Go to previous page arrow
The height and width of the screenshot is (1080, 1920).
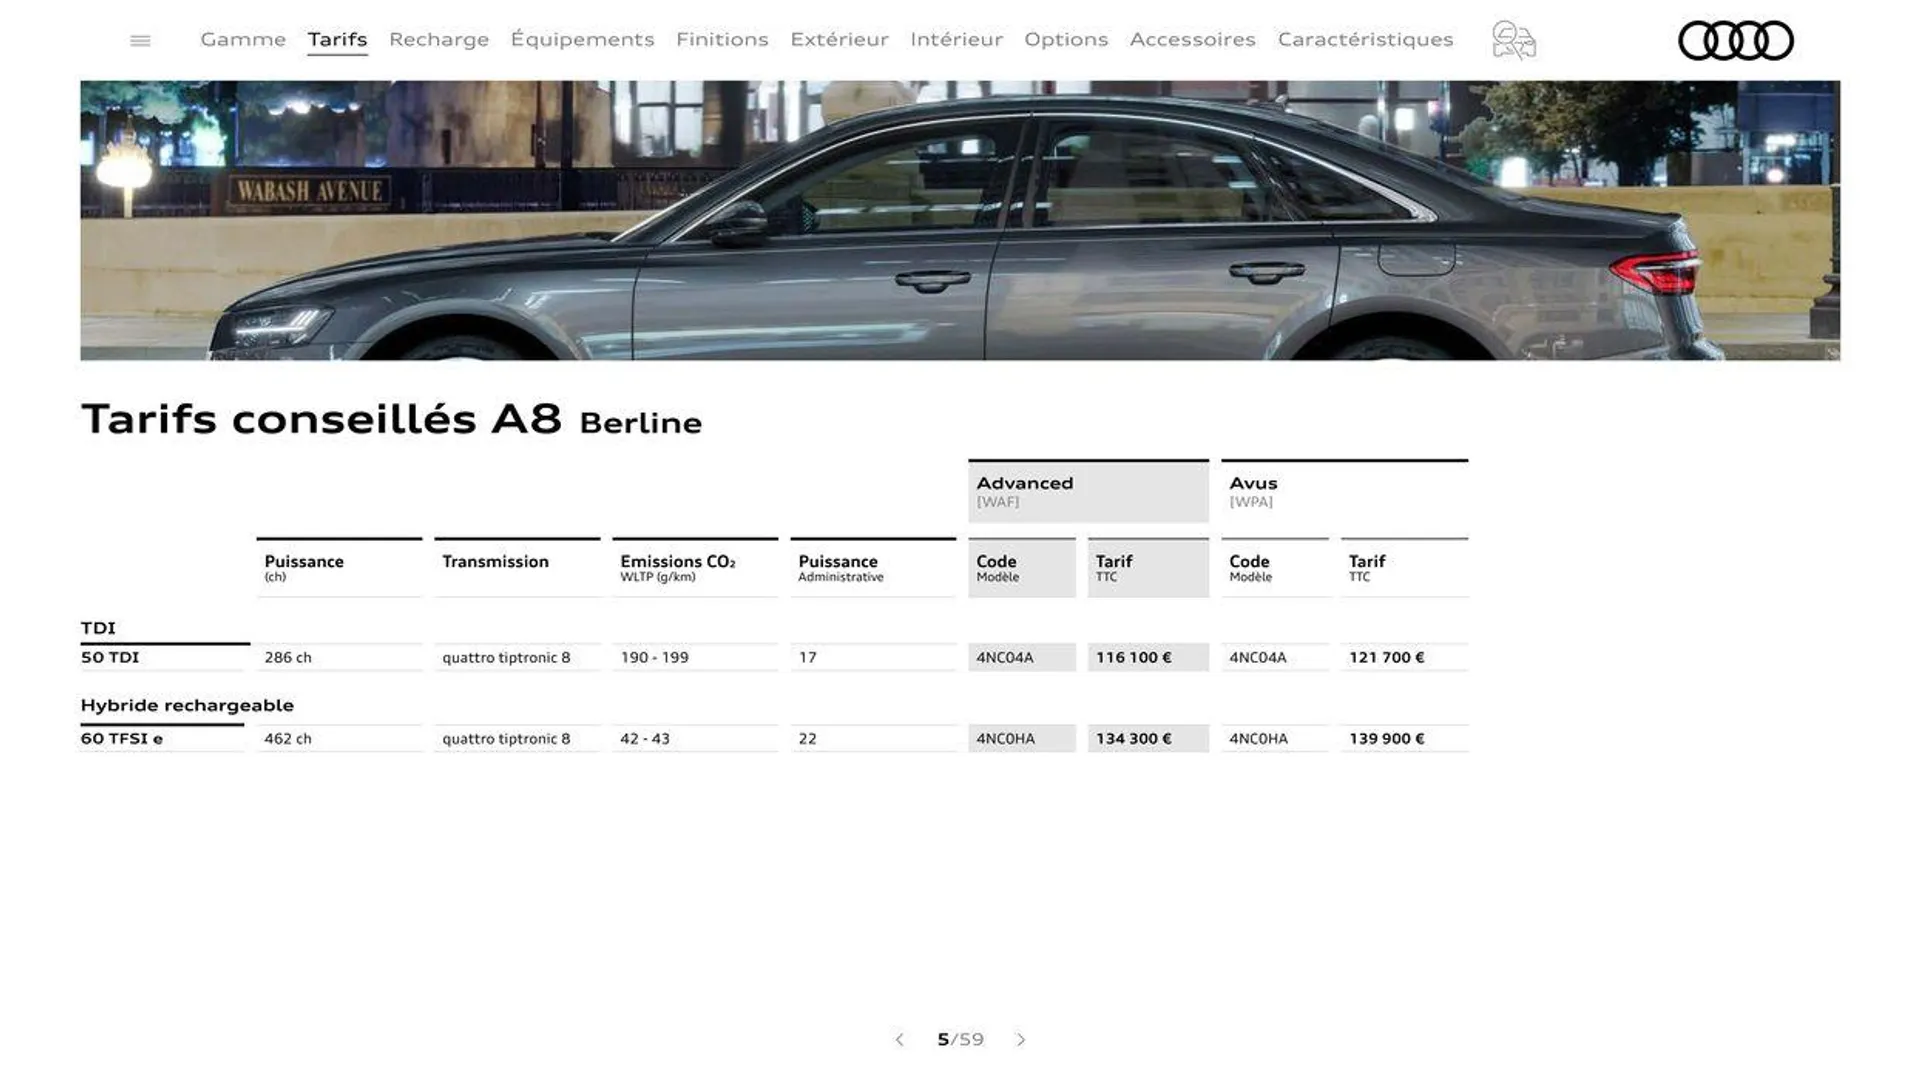899,1040
